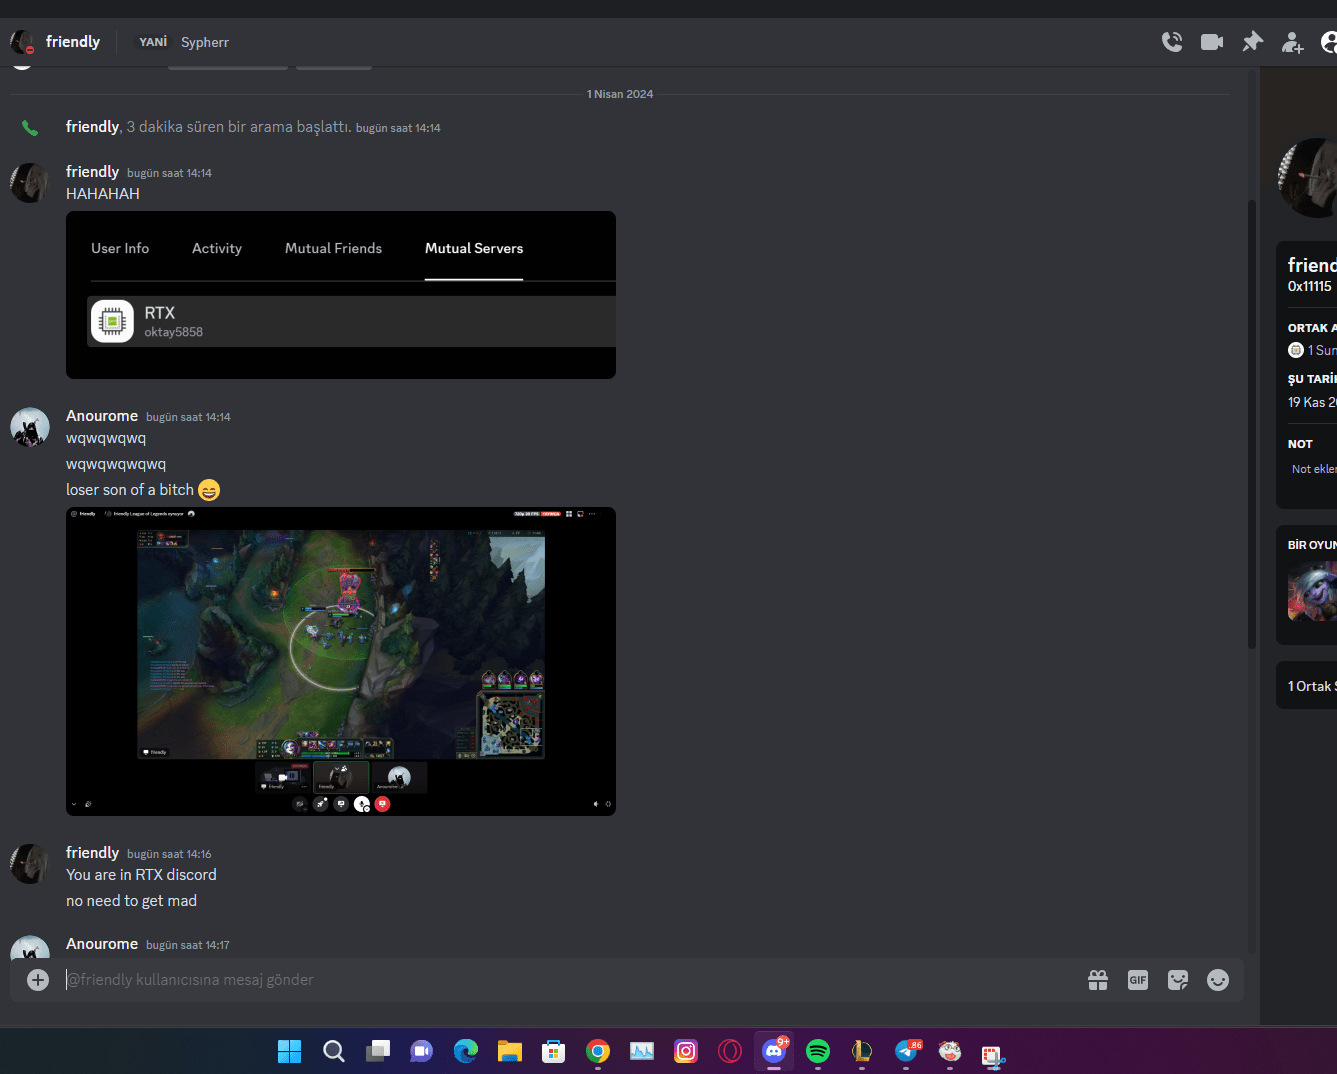1337x1074 pixels.
Task: Open the cartoon face app on the taskbar
Action: (950, 1051)
